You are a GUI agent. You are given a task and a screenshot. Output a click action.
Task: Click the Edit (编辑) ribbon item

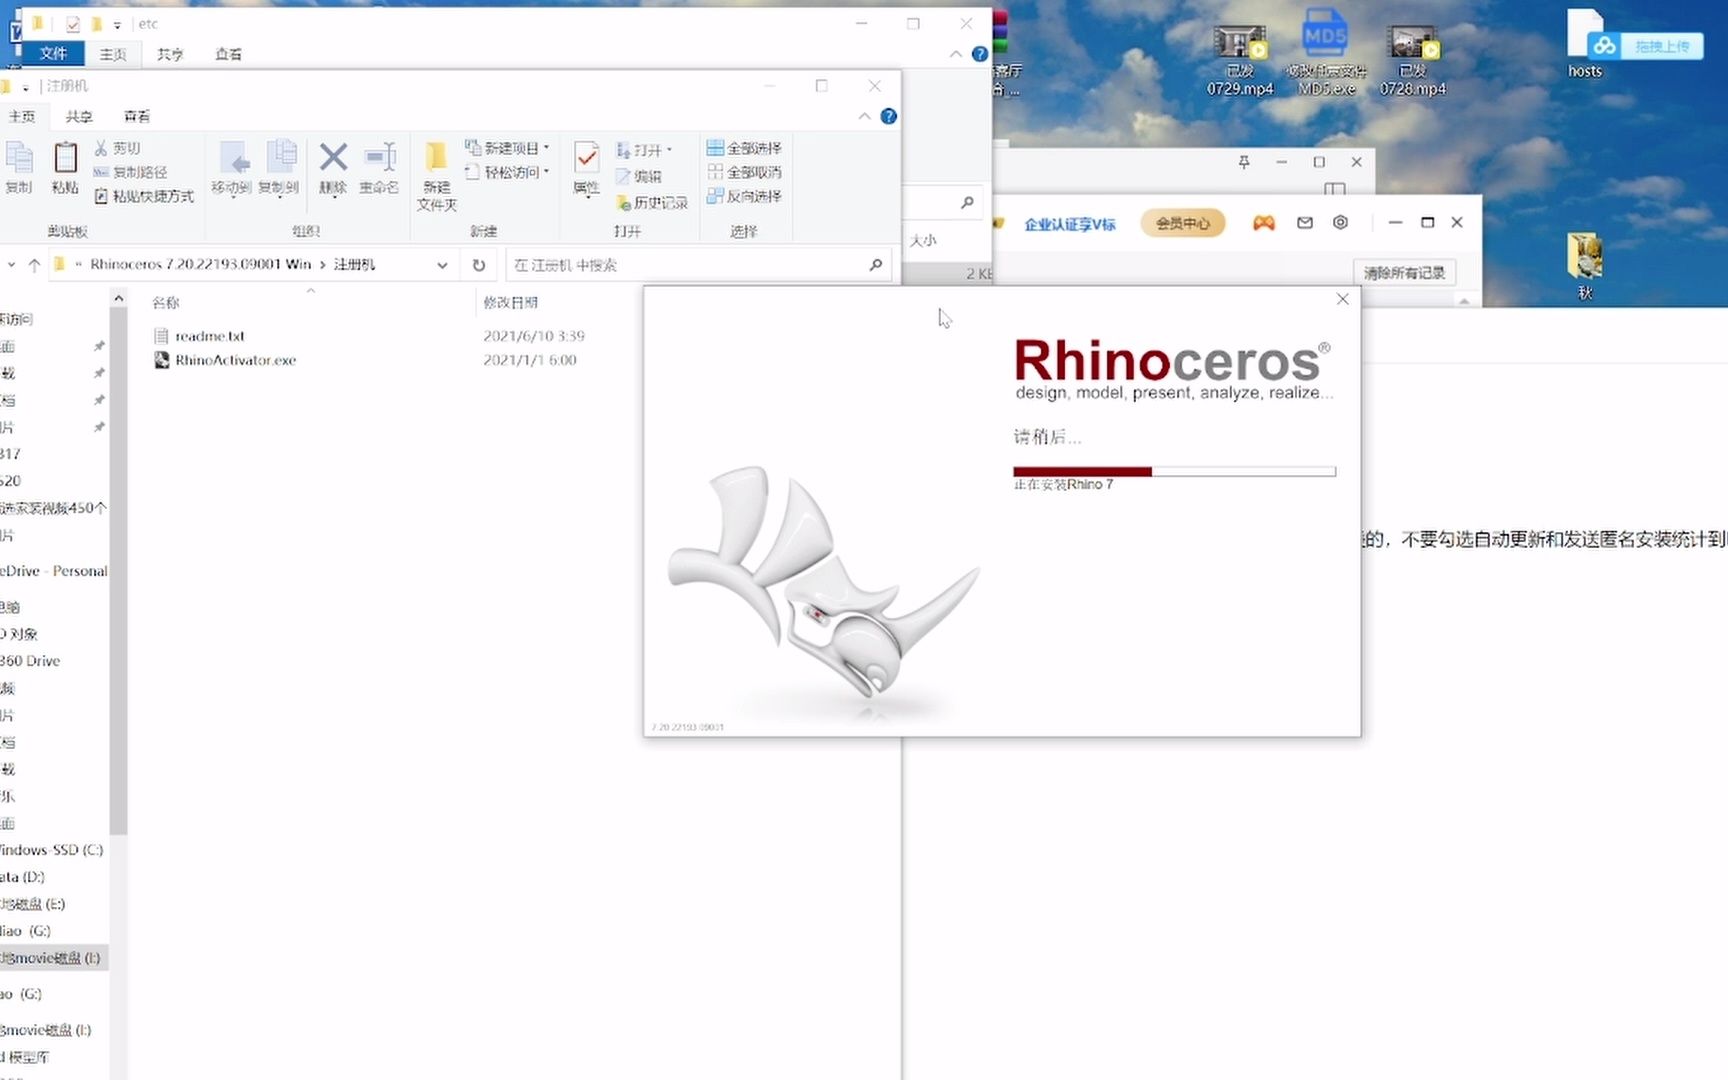pyautogui.click(x=639, y=176)
